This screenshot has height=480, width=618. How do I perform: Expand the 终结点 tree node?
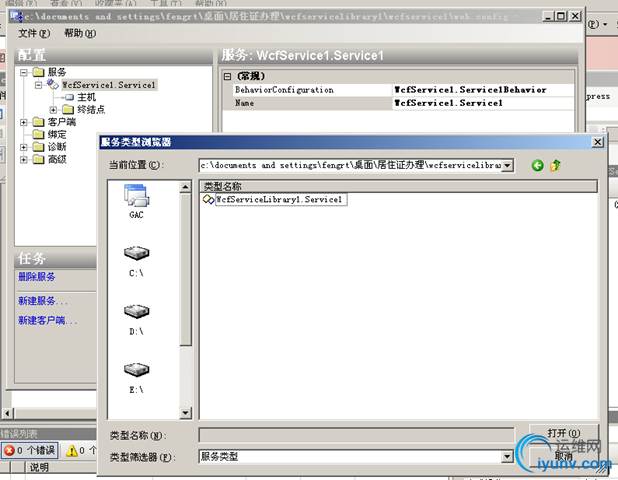coord(54,110)
